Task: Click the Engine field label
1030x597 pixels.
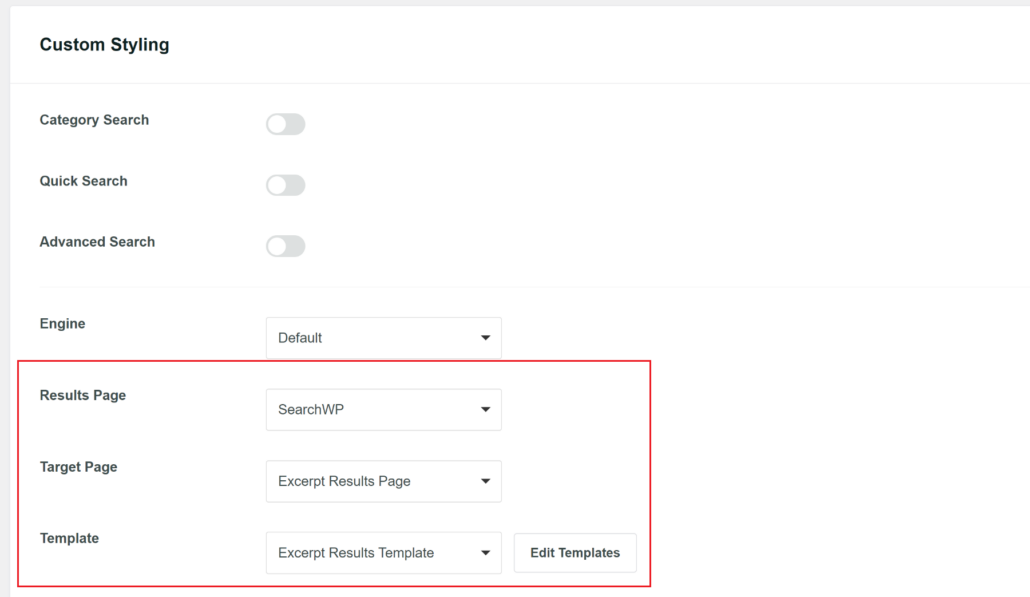Action: tap(62, 323)
